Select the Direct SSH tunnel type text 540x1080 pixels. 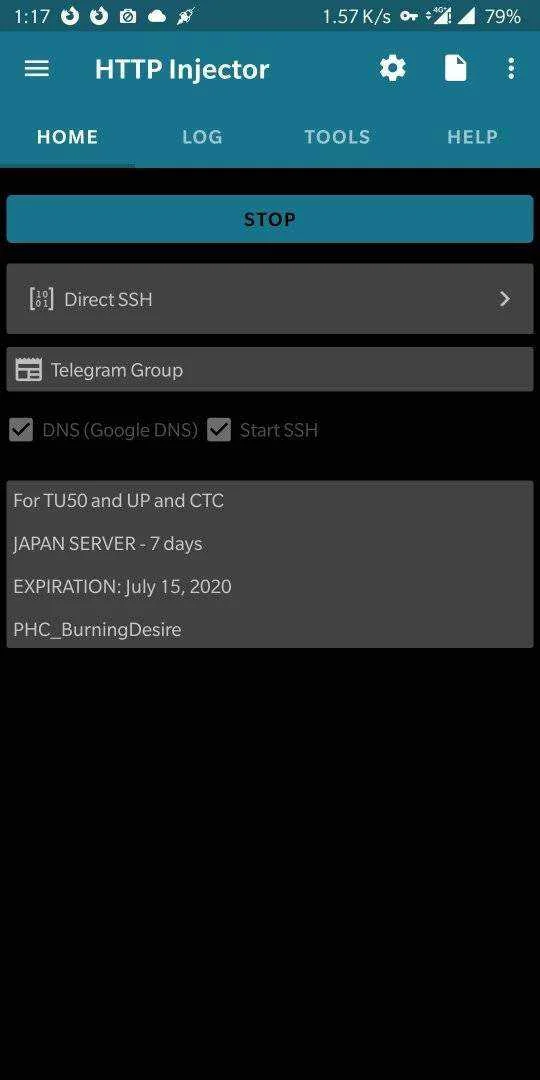coord(108,300)
